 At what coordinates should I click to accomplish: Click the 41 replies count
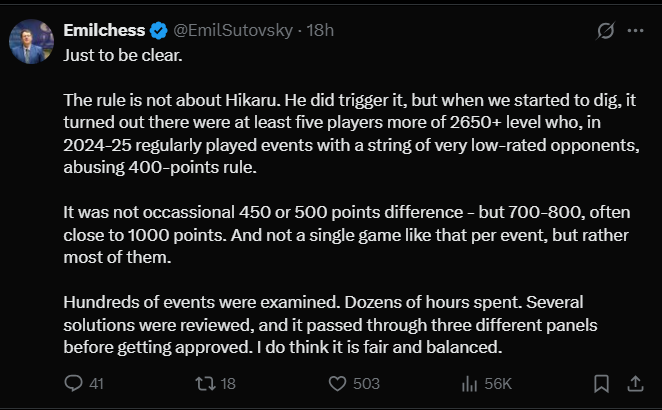97,383
